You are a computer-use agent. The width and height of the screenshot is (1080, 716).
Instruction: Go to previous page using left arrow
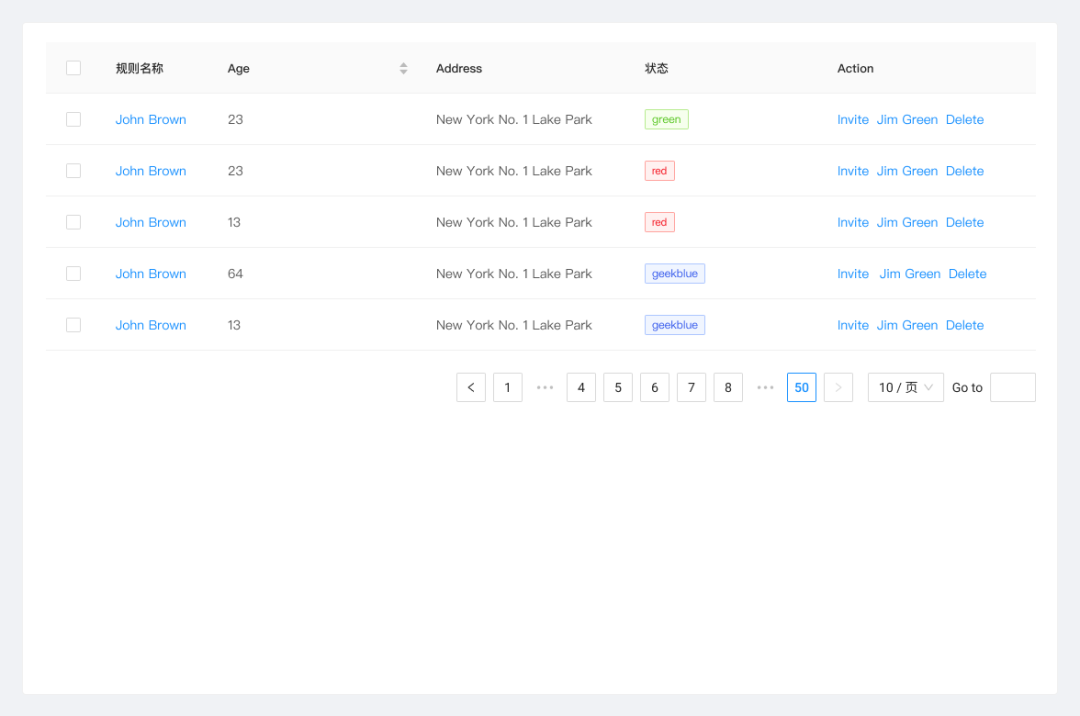[471, 388]
